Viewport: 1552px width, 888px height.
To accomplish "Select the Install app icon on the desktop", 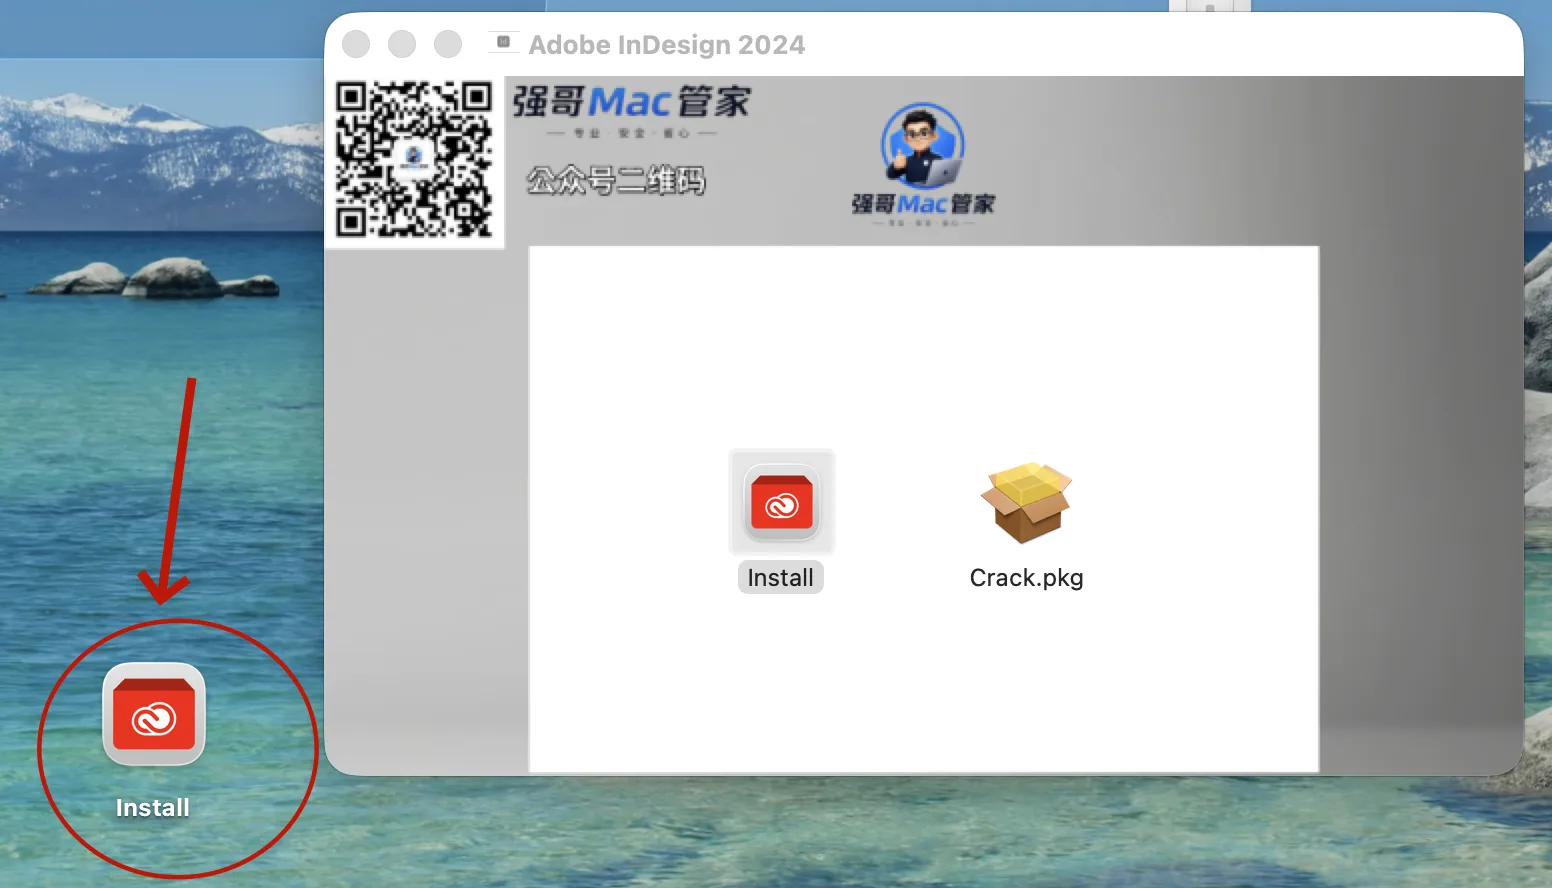I will (x=154, y=714).
